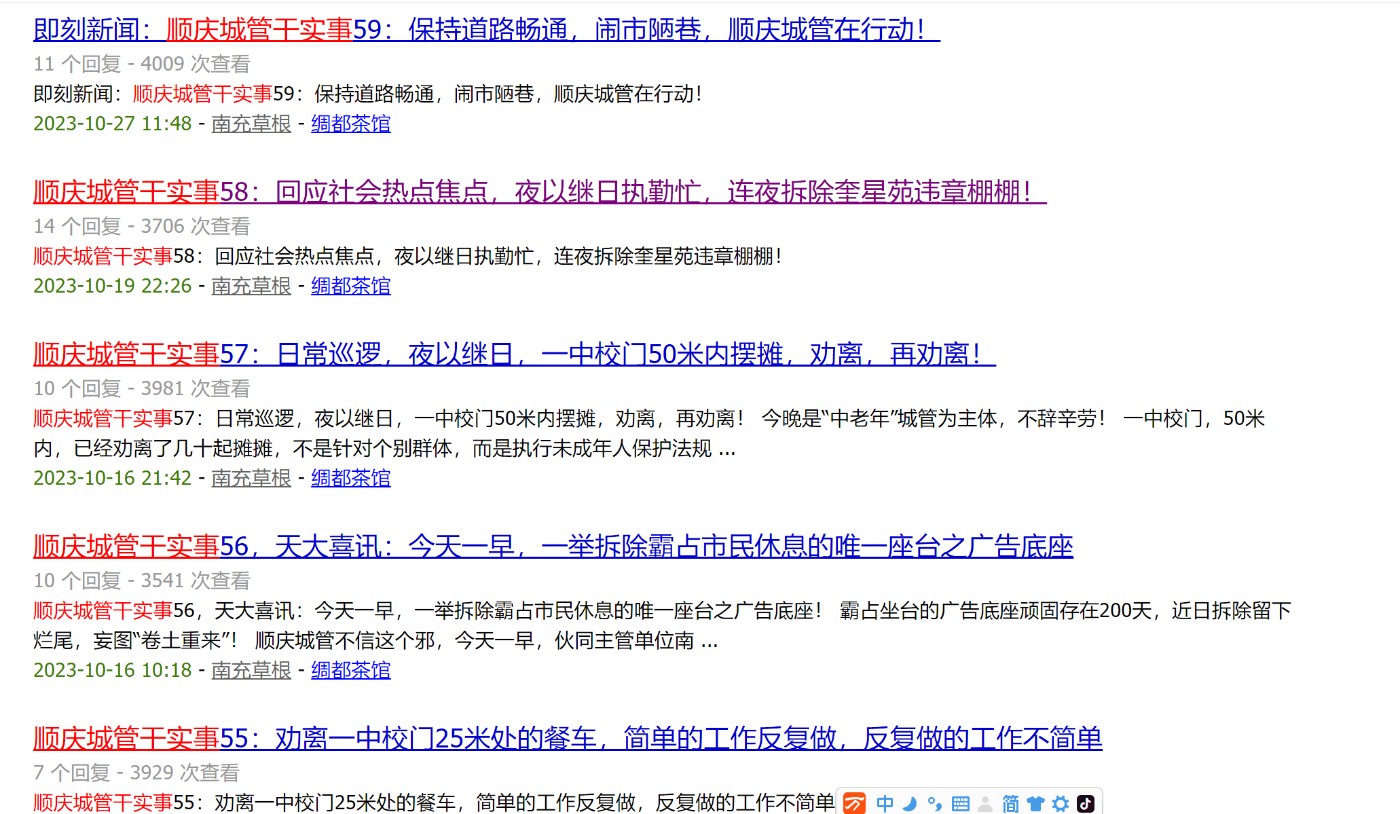Open the 顺庆城管干实事59 news thread title
The height and width of the screenshot is (814, 1400).
click(x=487, y=30)
